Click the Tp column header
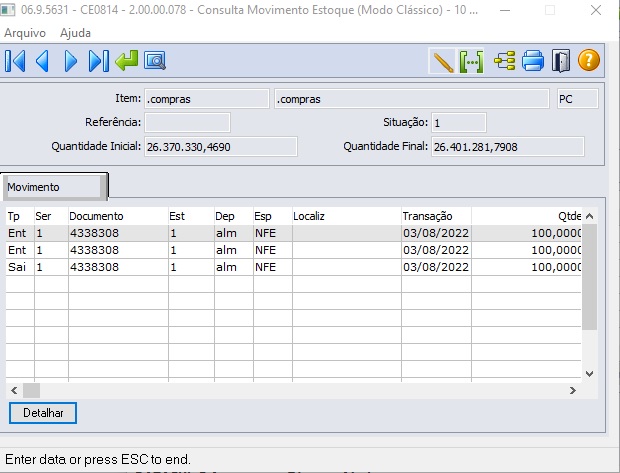Image resolution: width=620 pixels, height=473 pixels. click(x=20, y=216)
